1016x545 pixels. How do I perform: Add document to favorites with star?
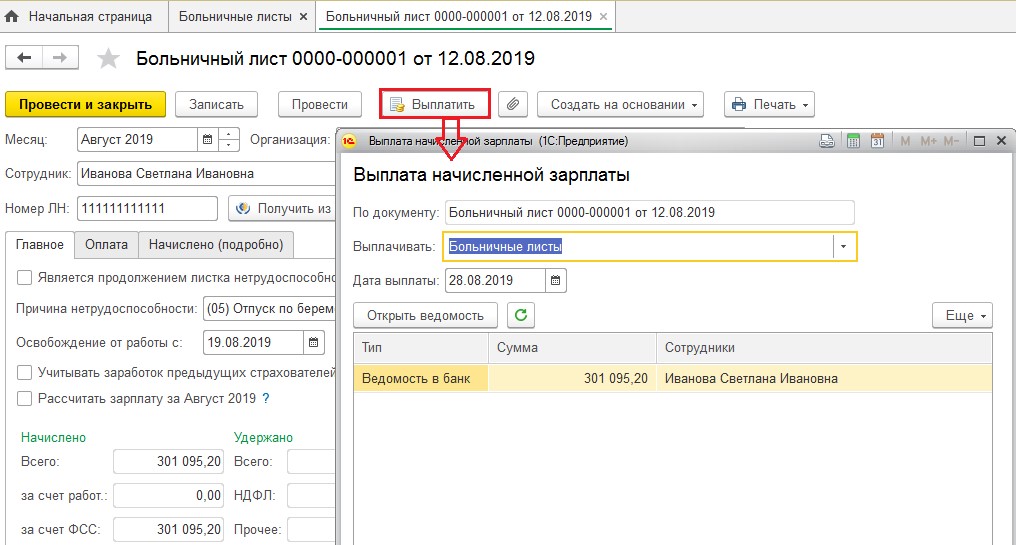108,59
